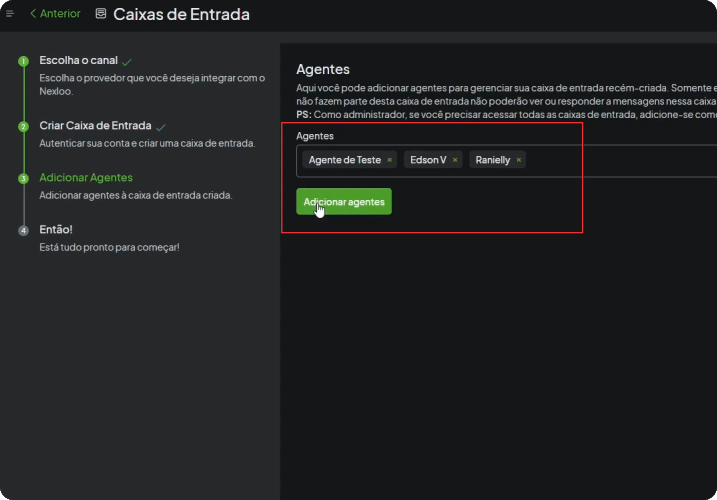The image size is (717, 500).
Task: Click the Caixas de Entrada page title
Action: tap(182, 14)
